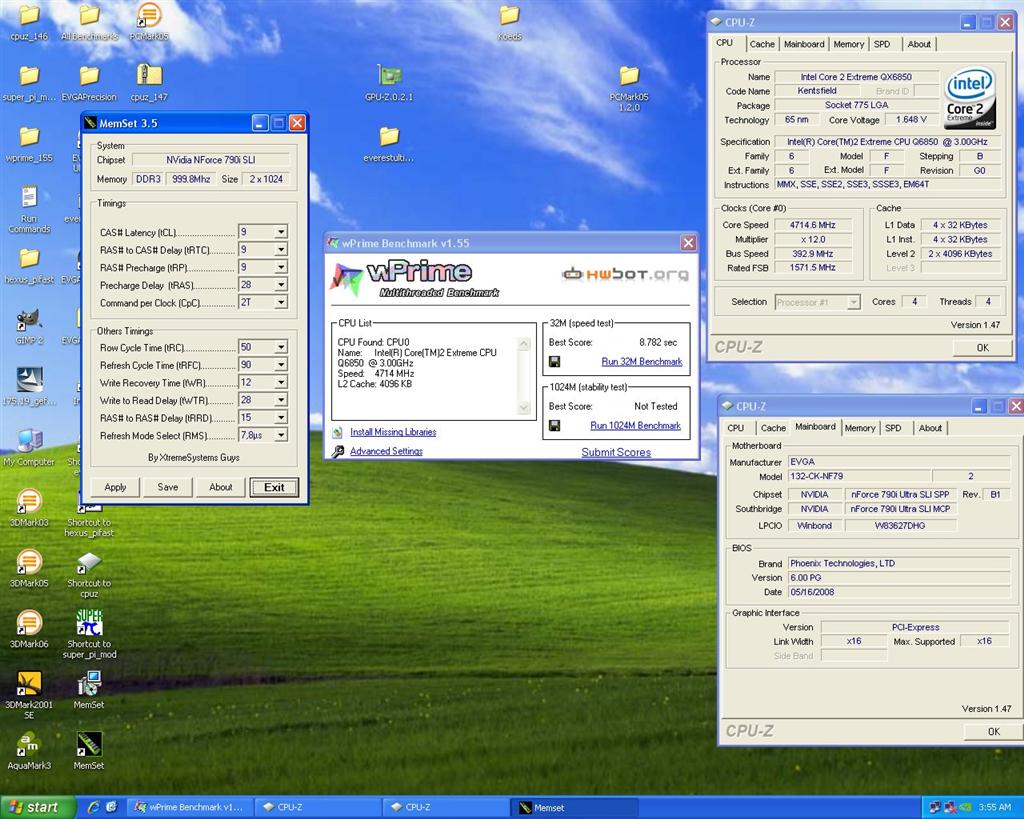
Task: Switch to the Memset taskbar button
Action: pyautogui.click(x=575, y=808)
